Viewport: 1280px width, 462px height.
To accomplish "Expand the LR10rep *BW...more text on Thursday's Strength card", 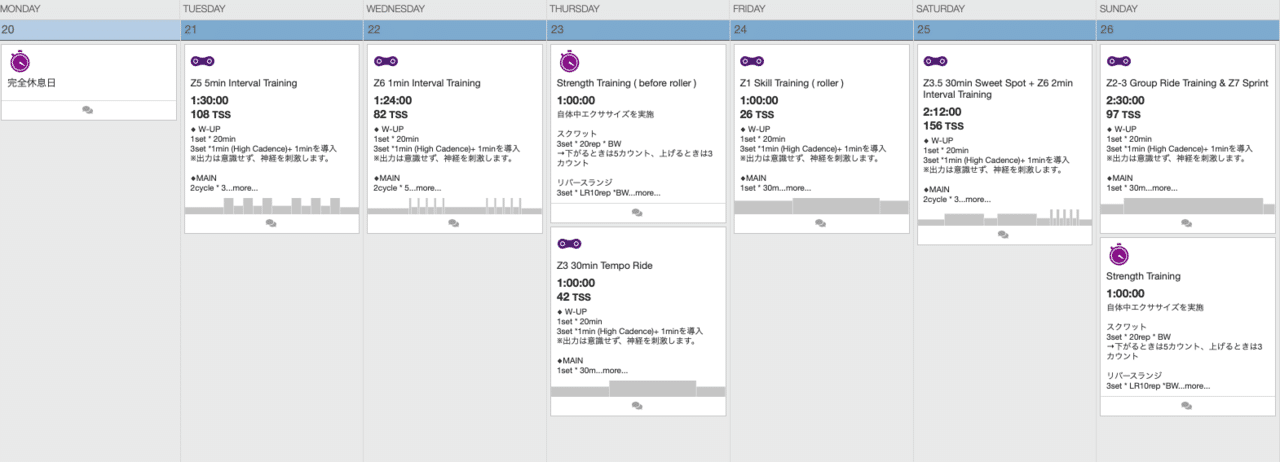I will 608,193.
